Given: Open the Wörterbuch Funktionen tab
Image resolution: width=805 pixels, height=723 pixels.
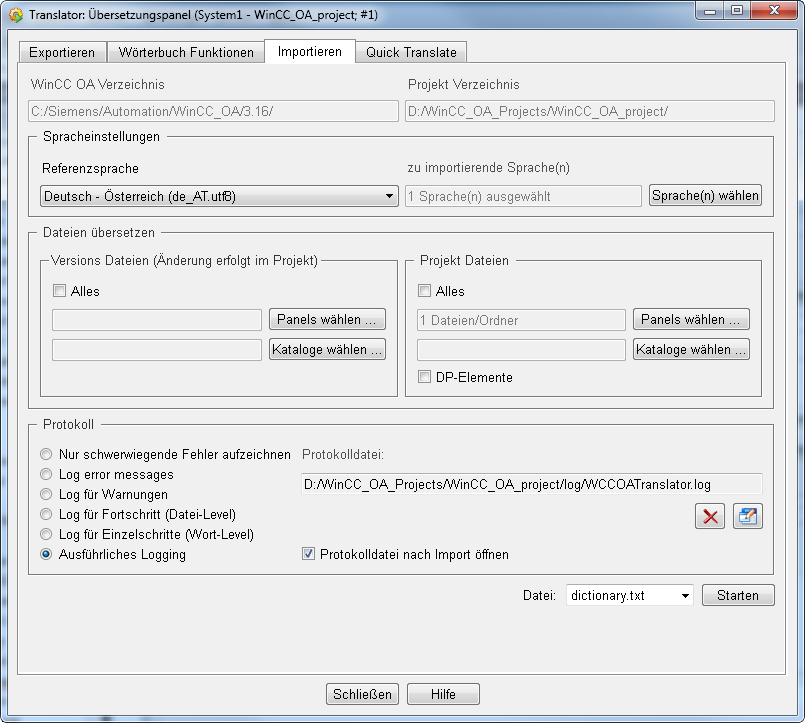Looking at the screenshot, I should coord(186,52).
